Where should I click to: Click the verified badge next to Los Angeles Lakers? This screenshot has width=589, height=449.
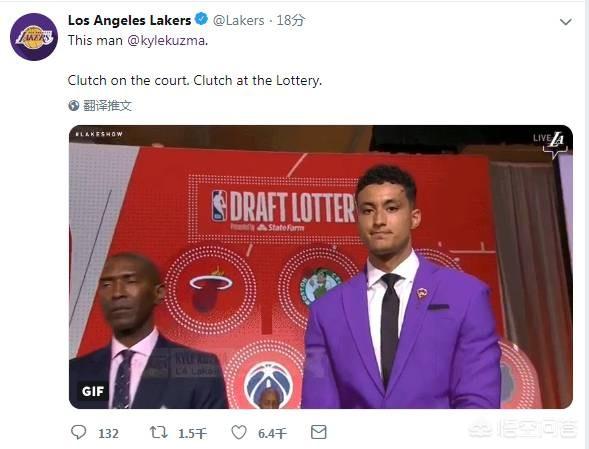(x=202, y=19)
